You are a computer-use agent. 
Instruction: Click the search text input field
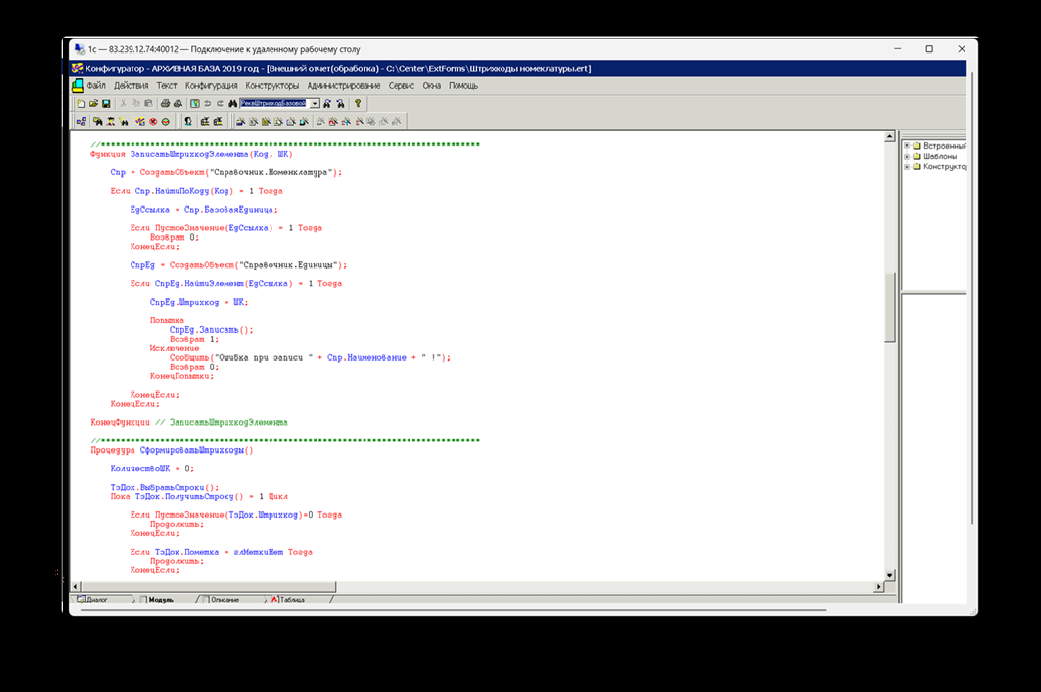(274, 104)
